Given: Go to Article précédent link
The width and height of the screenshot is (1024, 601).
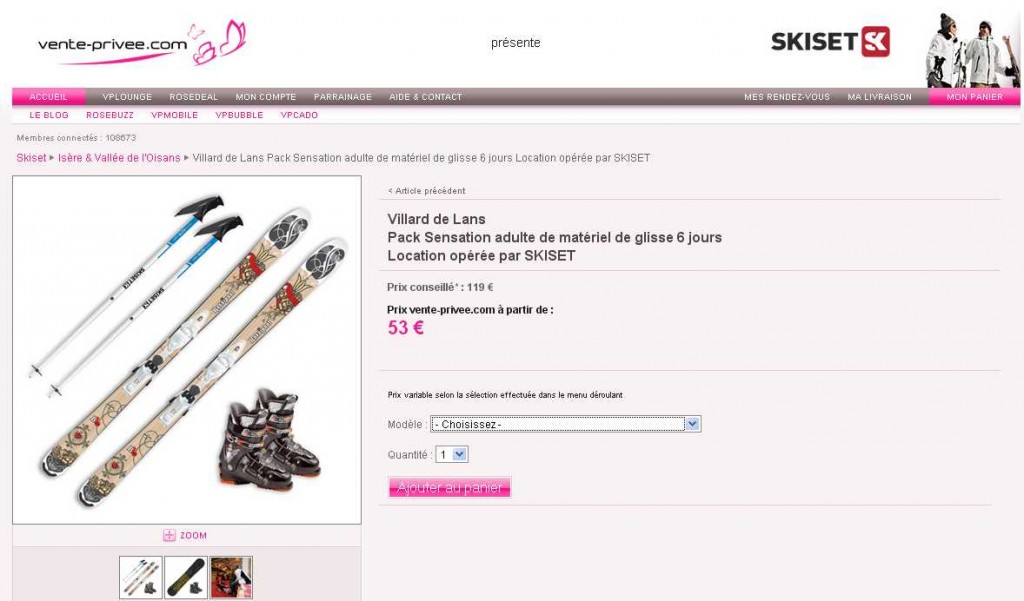Looking at the screenshot, I should 426,191.
